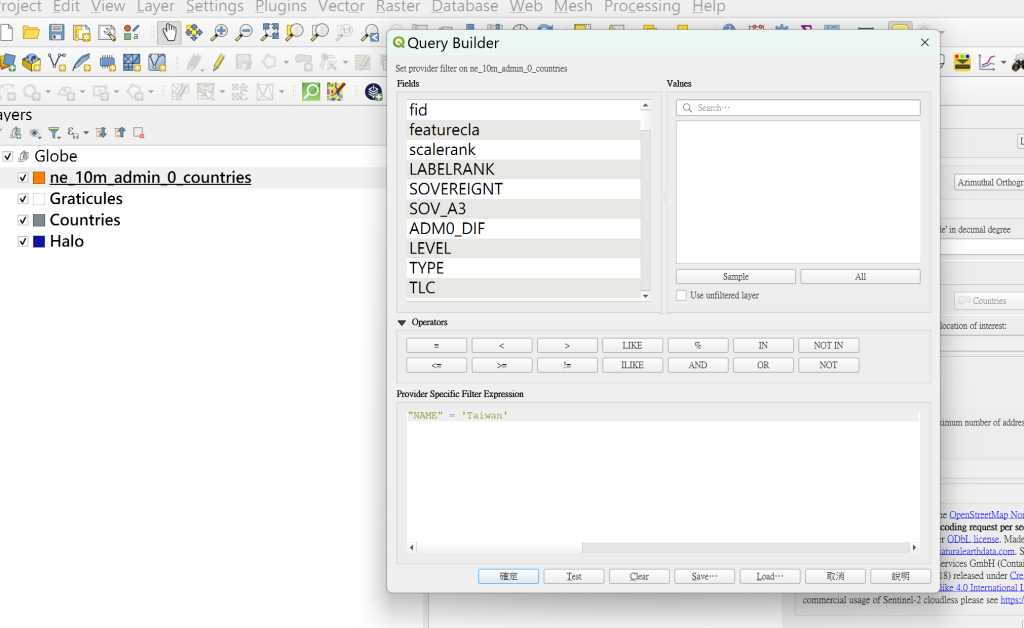
Task: Click the profile chart plugin icon
Action: point(987,62)
